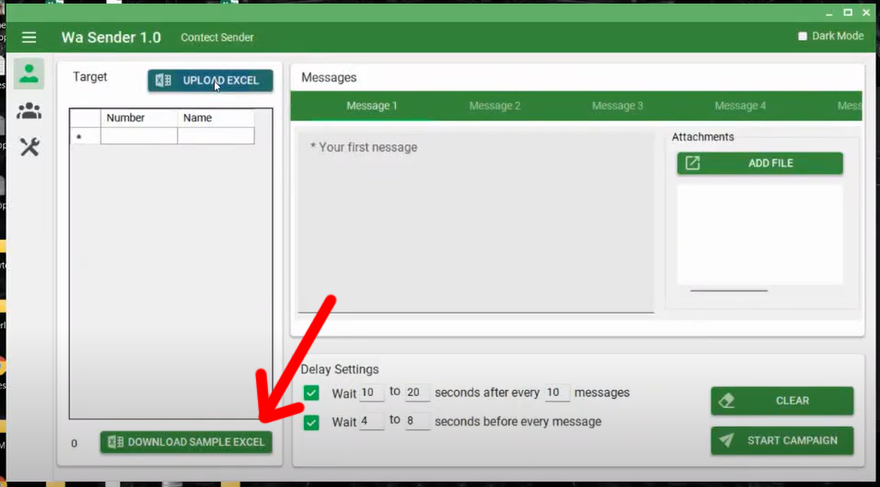Click the Excel icon on Upload Excel
Viewport: 880px width, 487px height.
click(164, 81)
